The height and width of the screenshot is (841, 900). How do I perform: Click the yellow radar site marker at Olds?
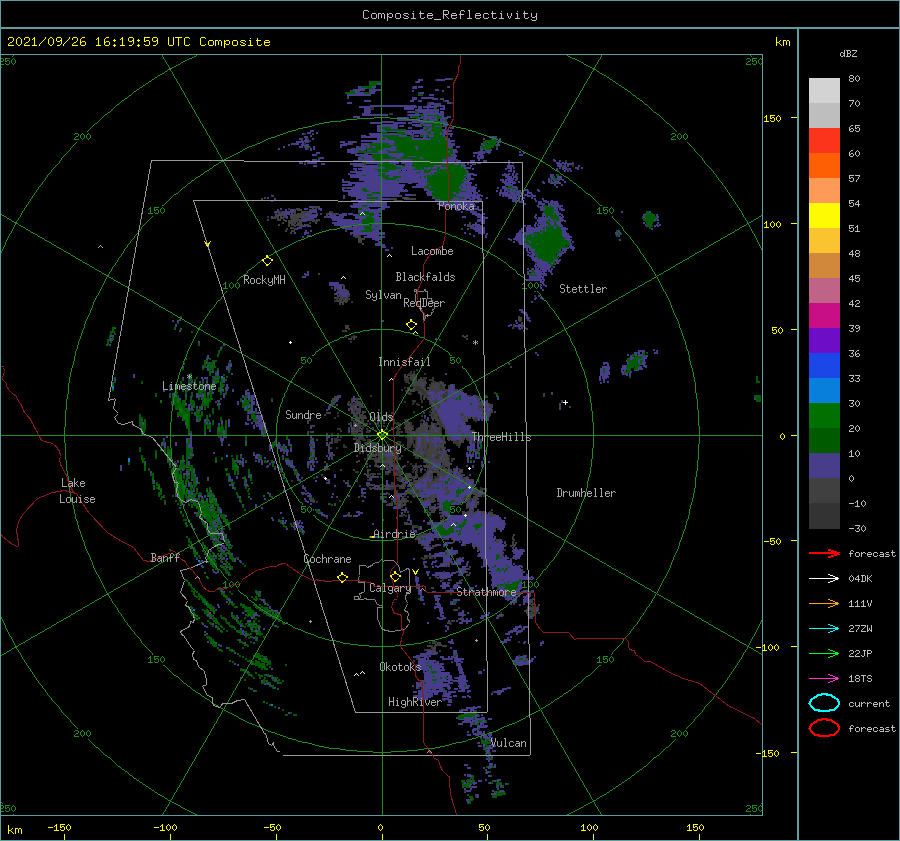click(382, 435)
